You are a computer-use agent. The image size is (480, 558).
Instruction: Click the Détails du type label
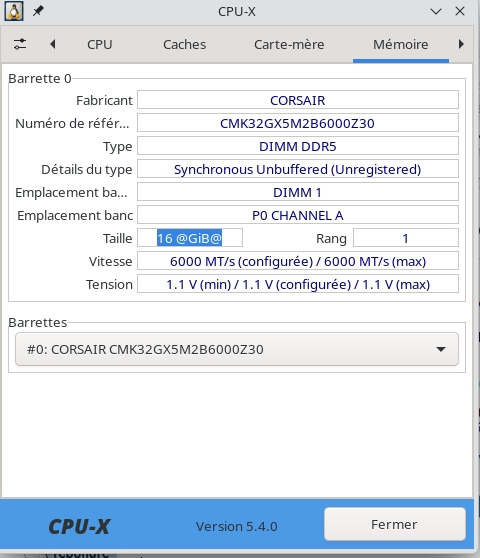pos(87,169)
